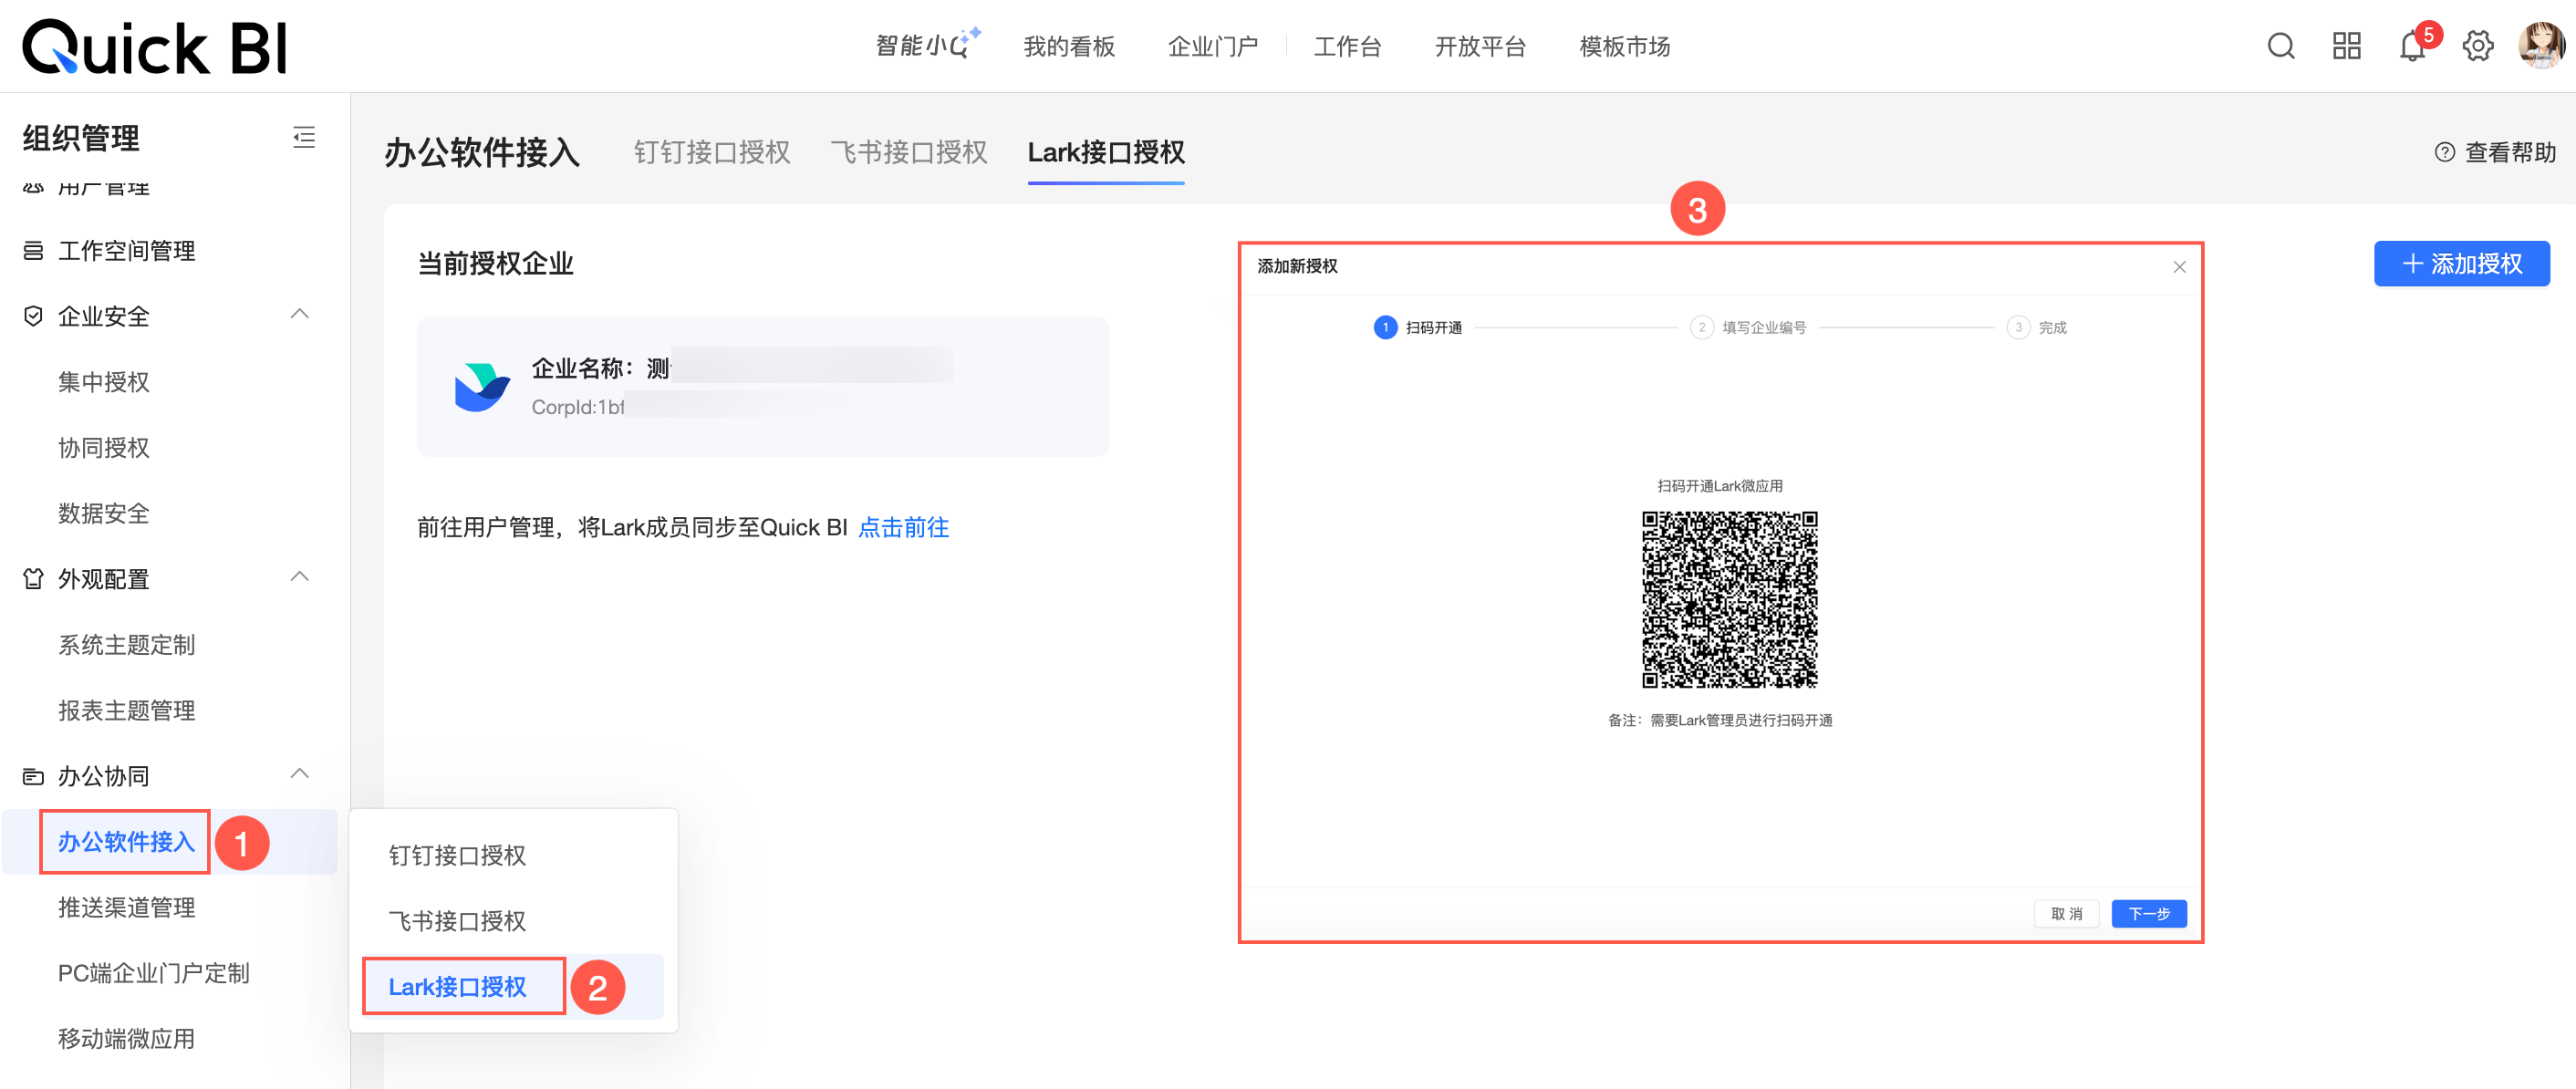Collapse the 组织管理 sidebar menu icon
This screenshot has height=1089, width=2576.
[304, 137]
